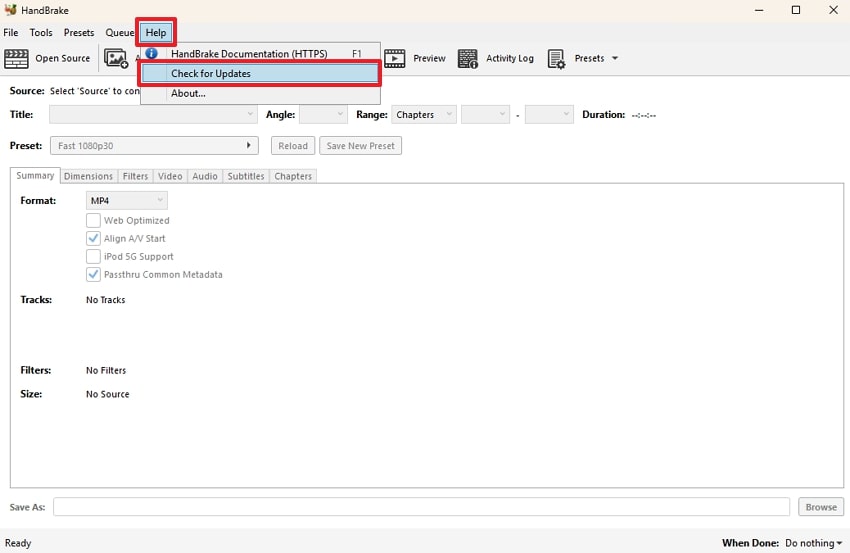Enable iPod 5G Support checkbox
Viewport: 850px width, 553px height.
tap(93, 256)
